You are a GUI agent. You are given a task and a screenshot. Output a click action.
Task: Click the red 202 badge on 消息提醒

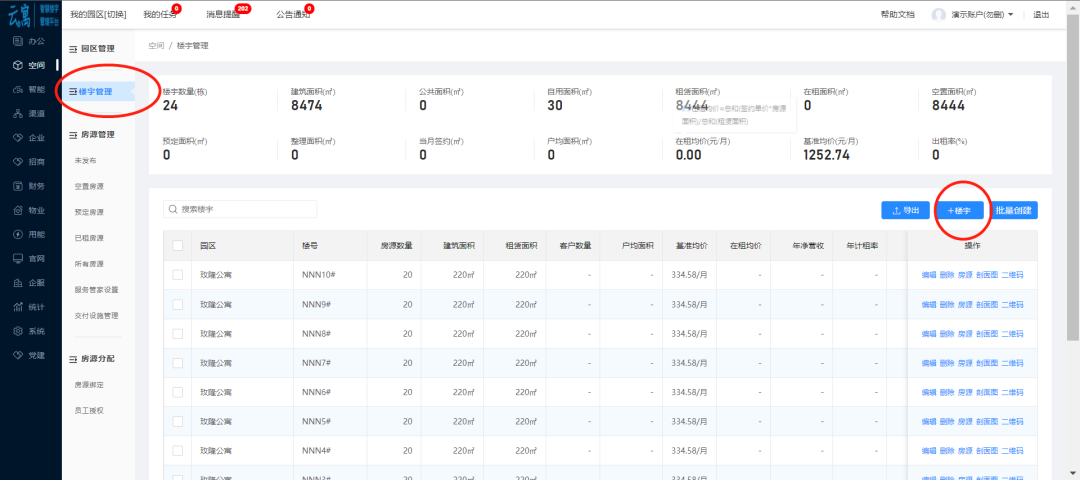tap(242, 8)
